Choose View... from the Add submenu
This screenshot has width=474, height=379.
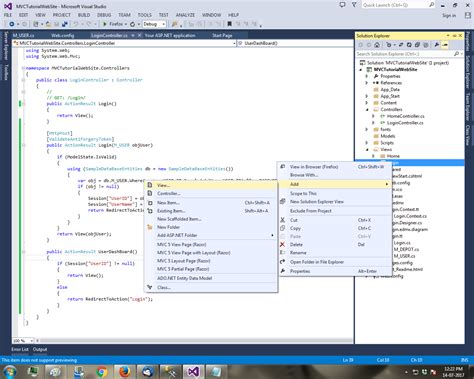pos(211,185)
